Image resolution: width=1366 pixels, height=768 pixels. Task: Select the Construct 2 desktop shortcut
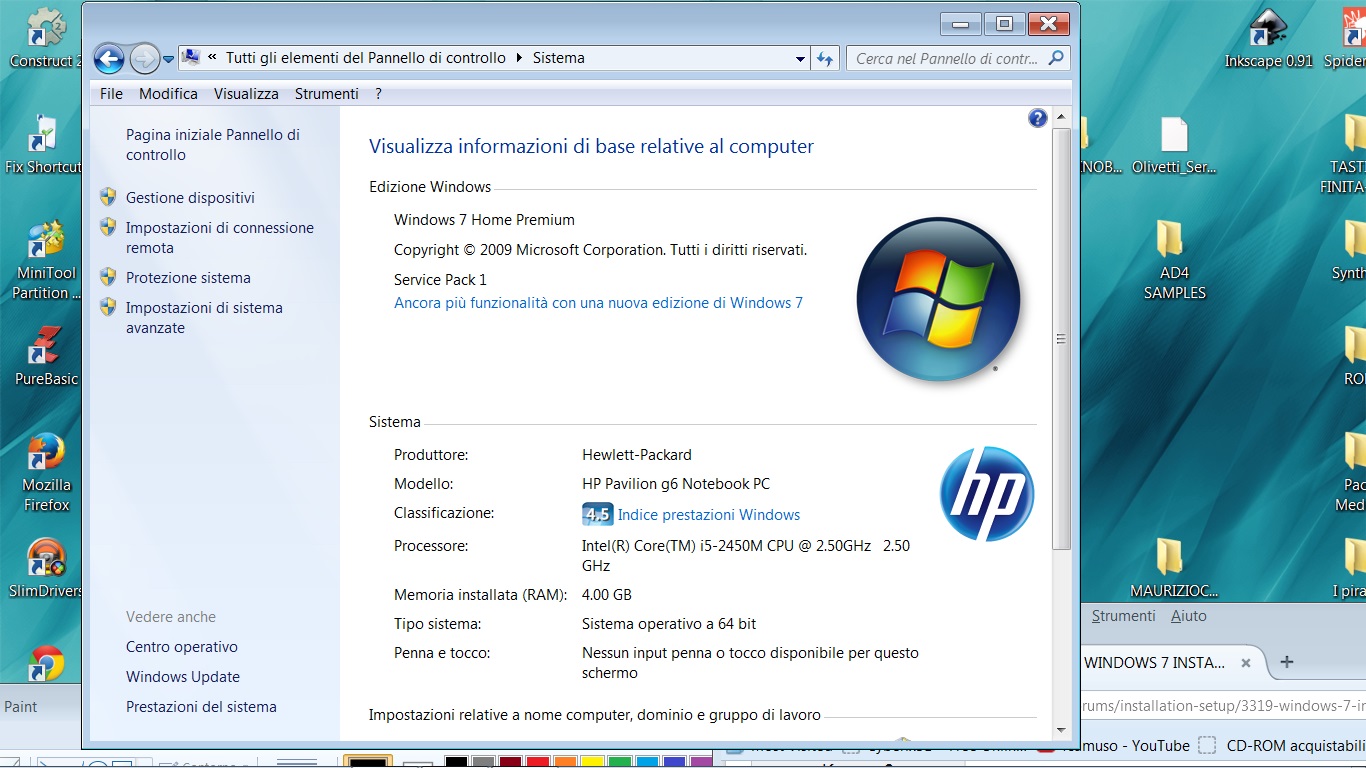pos(44,38)
